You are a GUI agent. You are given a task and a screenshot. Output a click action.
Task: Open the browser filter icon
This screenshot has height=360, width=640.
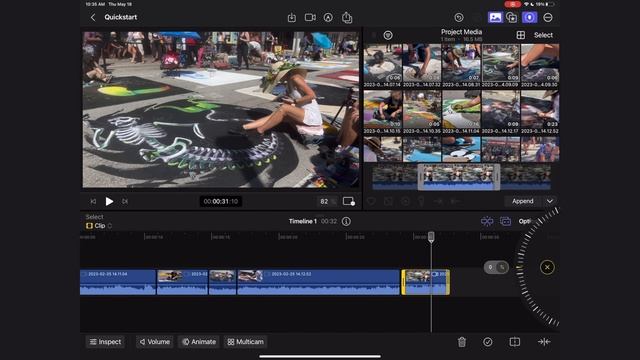(388, 36)
